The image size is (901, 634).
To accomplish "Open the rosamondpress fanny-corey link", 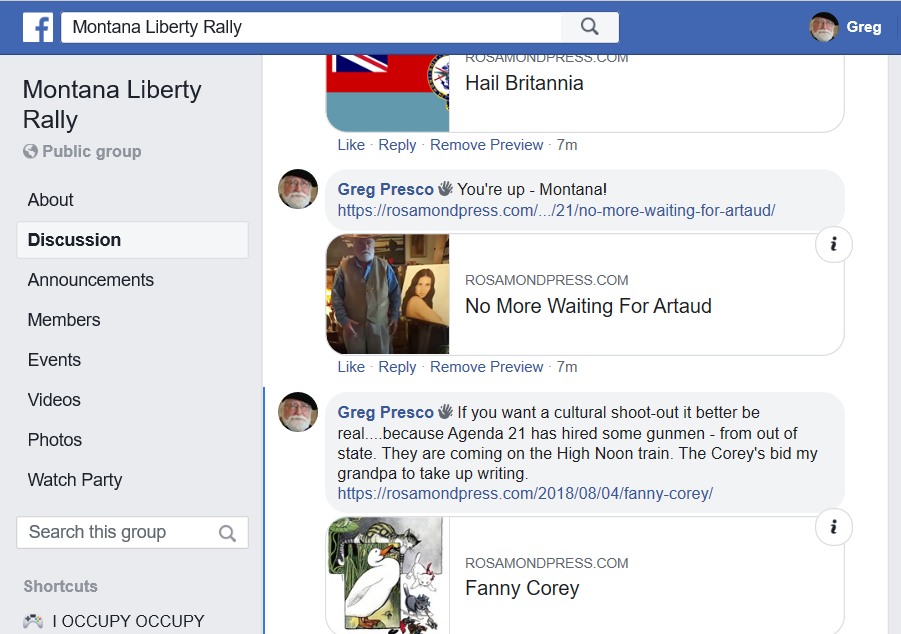I will [525, 493].
